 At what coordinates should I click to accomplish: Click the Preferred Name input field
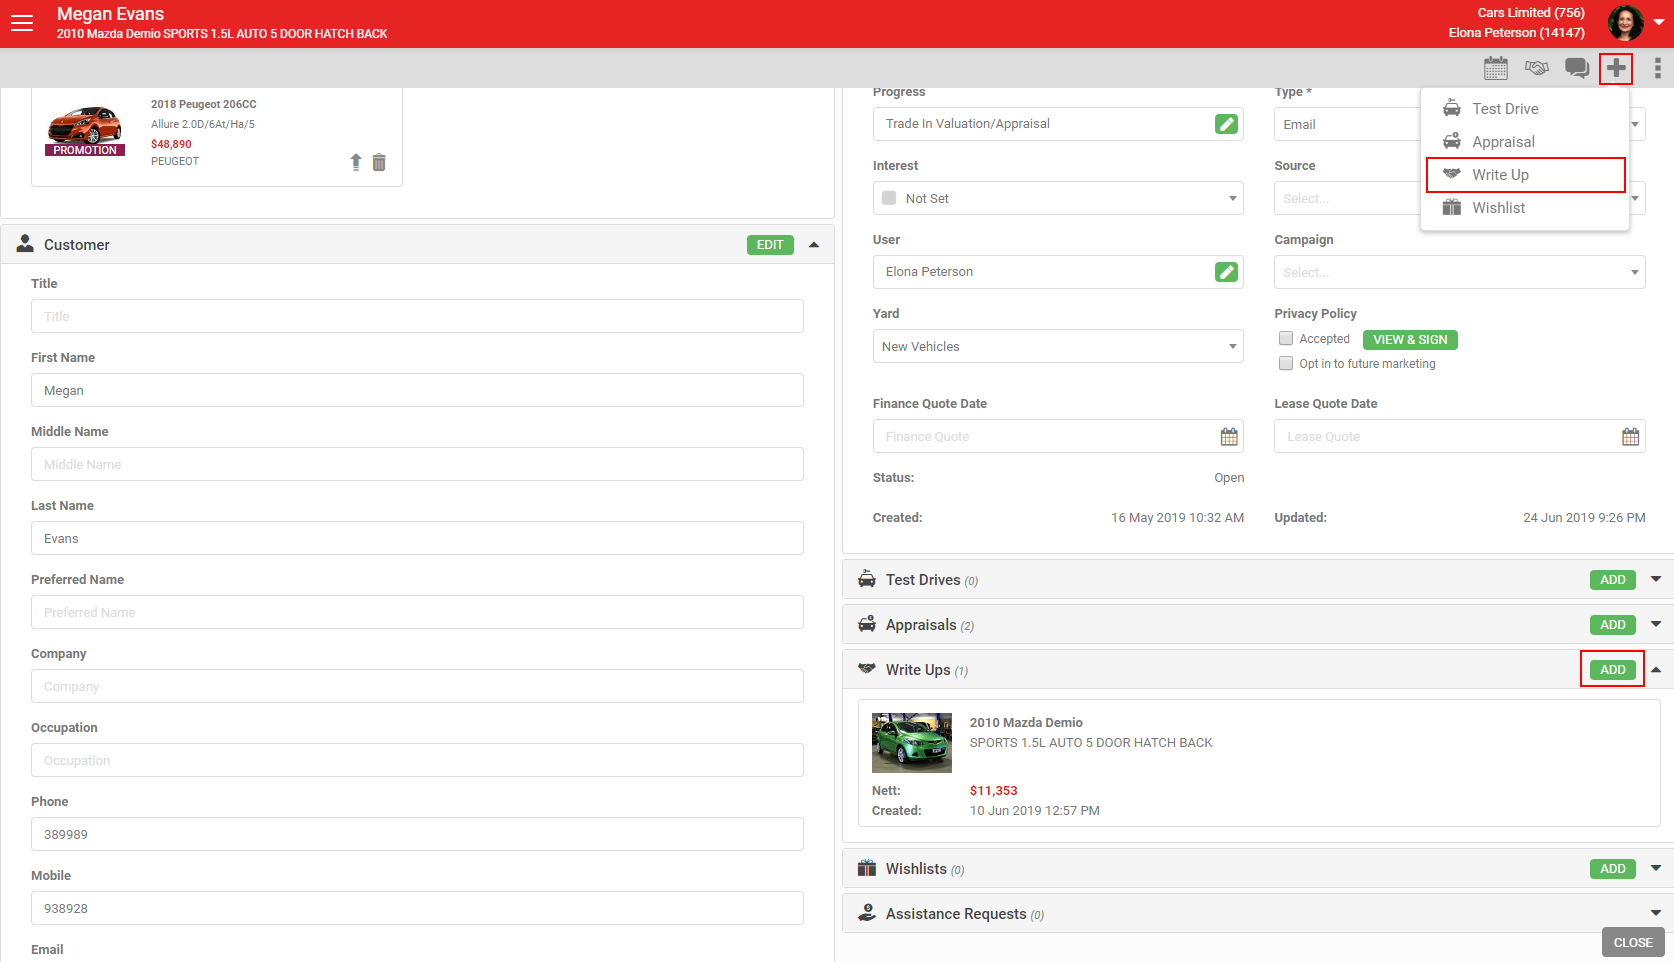tap(417, 612)
